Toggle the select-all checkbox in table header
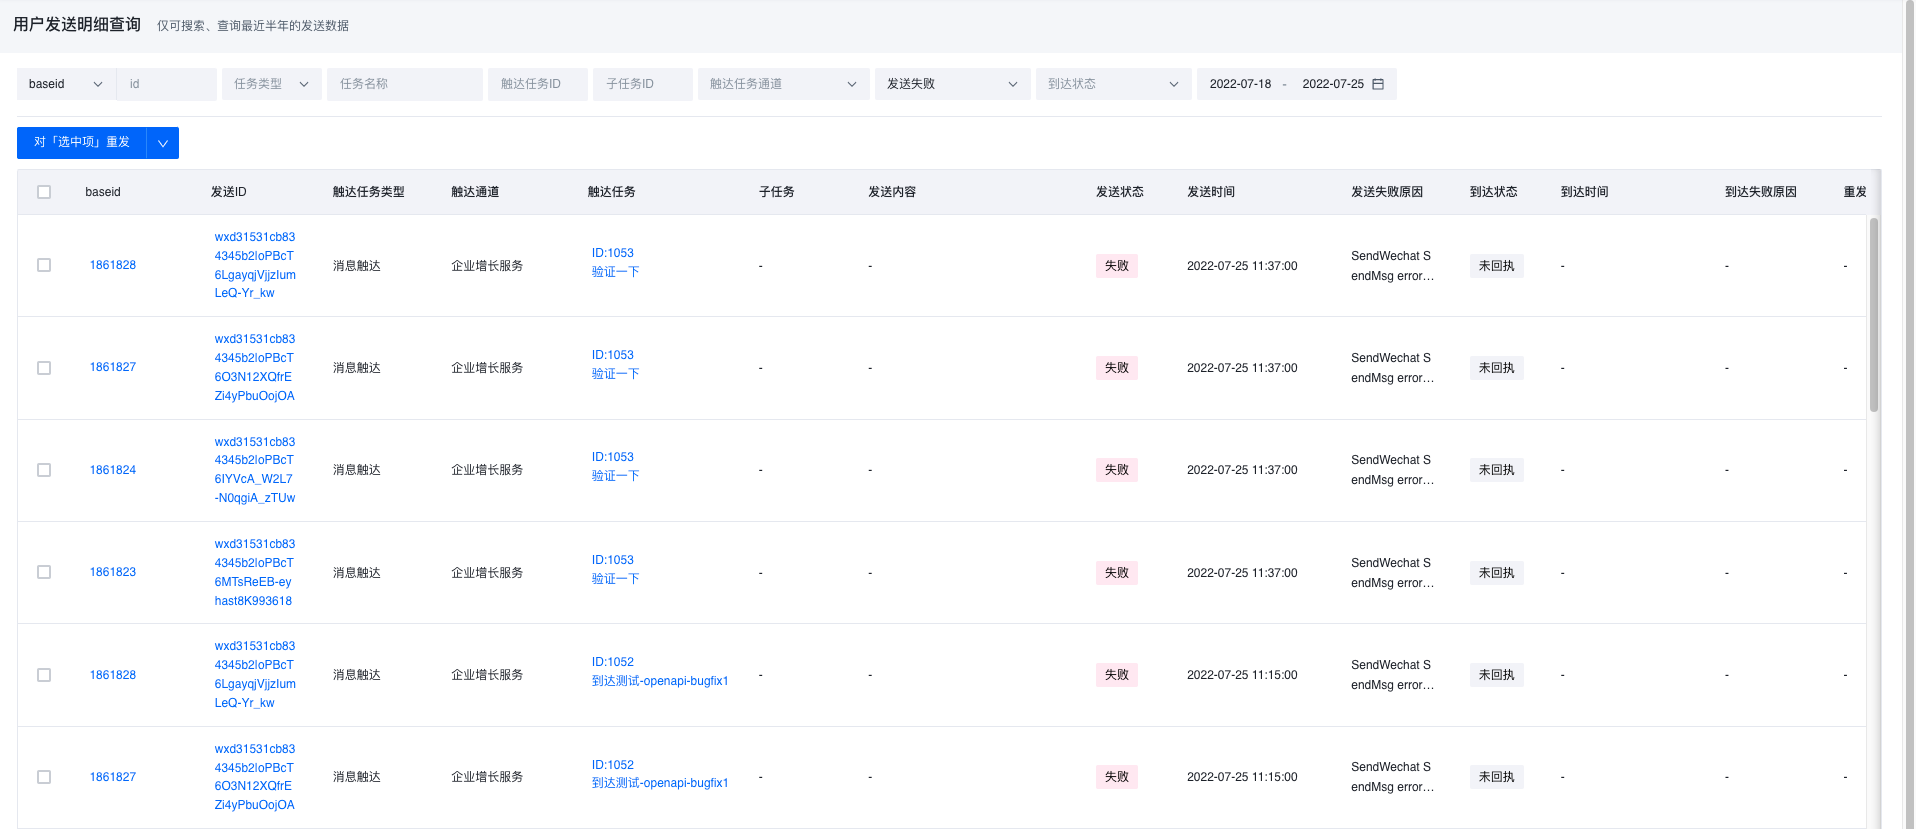This screenshot has width=1916, height=829. click(x=44, y=192)
